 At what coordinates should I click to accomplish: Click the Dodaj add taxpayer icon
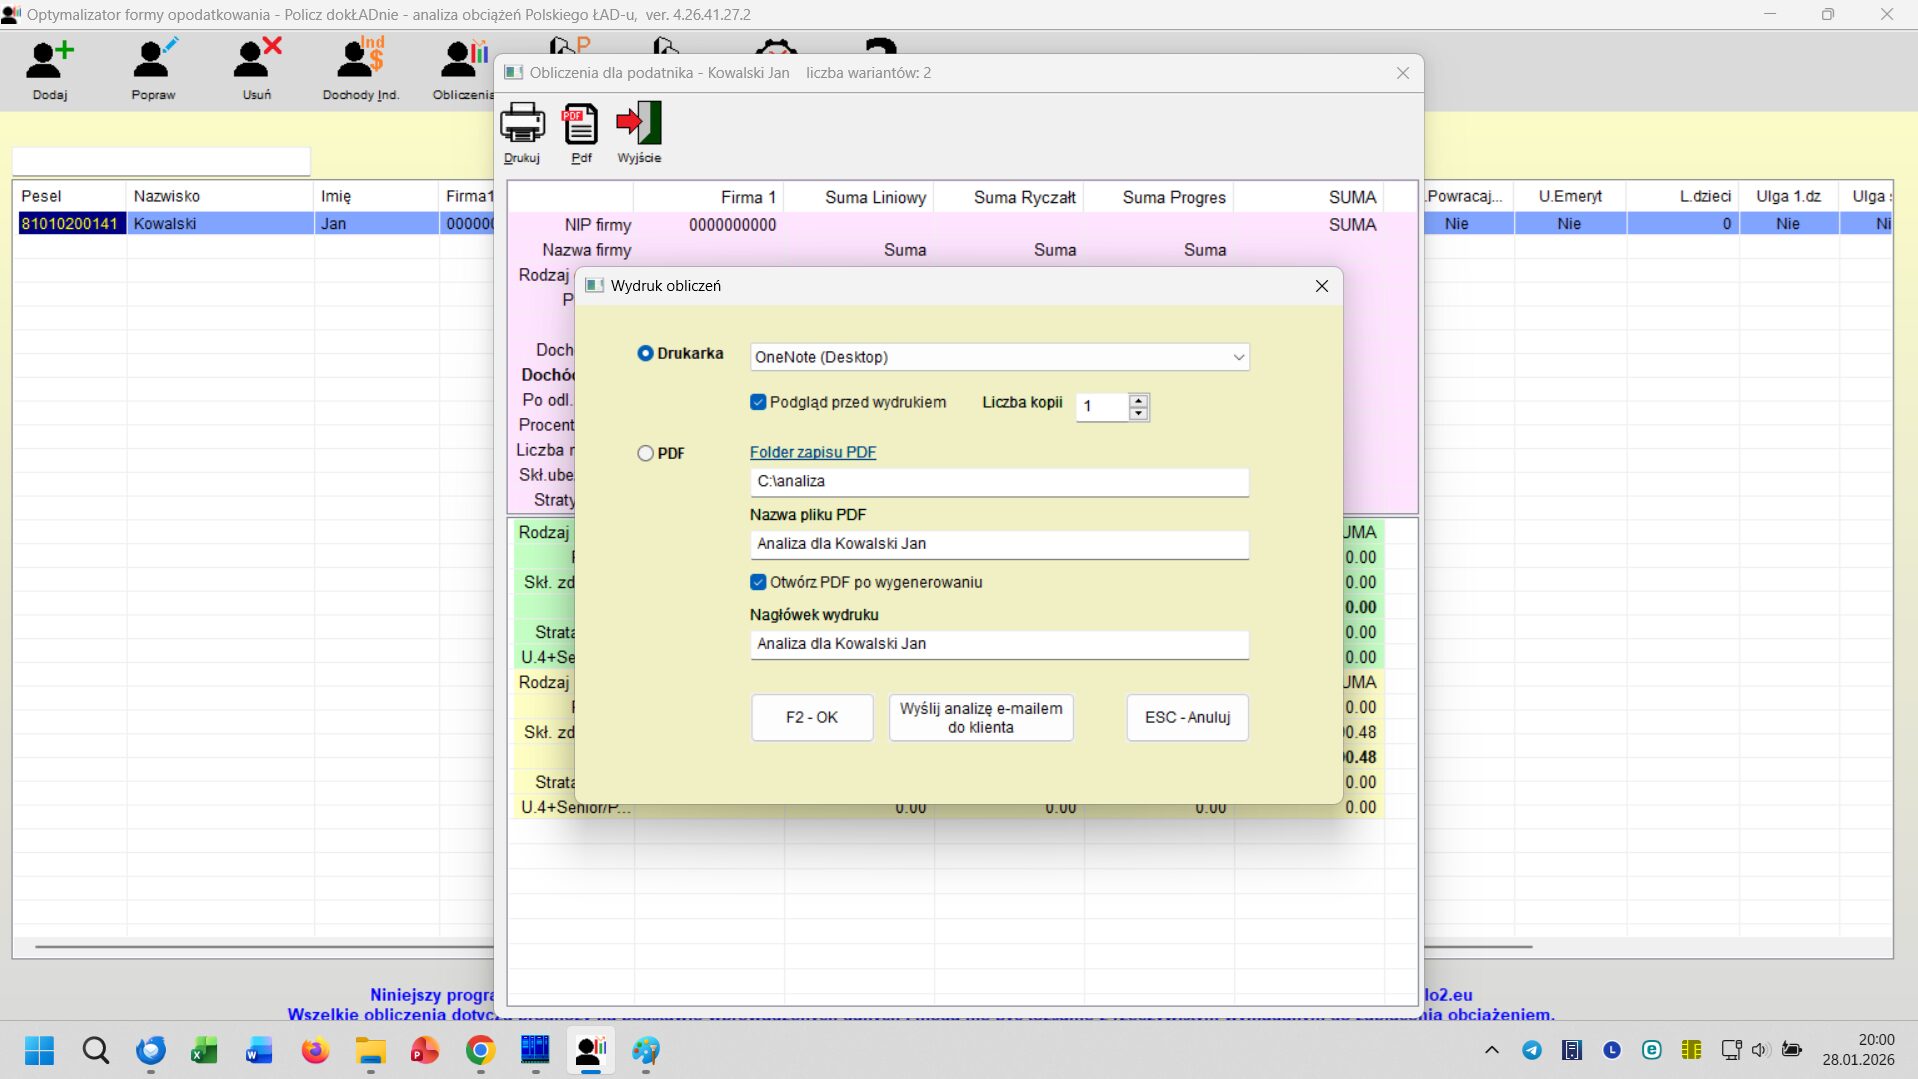click(x=49, y=62)
